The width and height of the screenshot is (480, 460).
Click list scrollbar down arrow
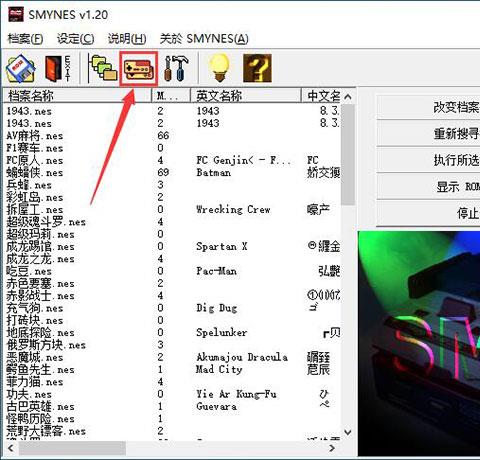(348, 432)
